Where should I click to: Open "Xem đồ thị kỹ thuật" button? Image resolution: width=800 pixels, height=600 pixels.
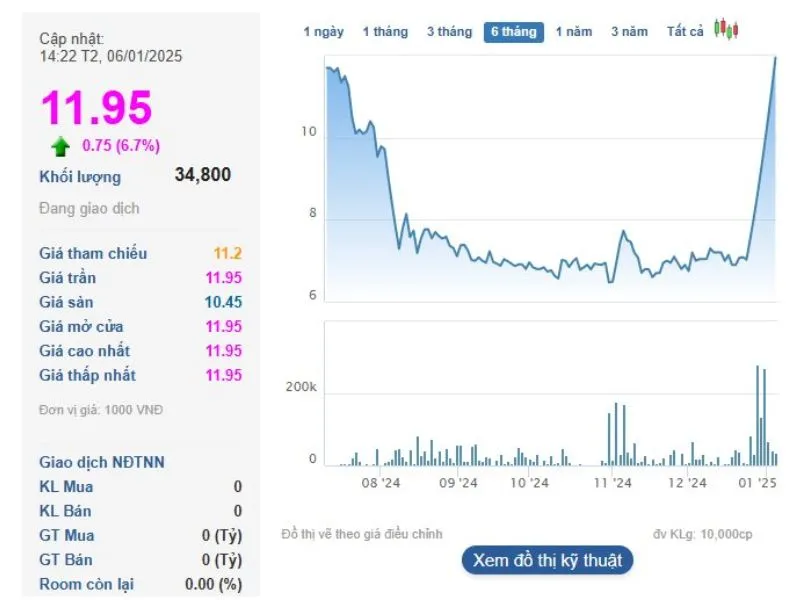[x=547, y=560]
